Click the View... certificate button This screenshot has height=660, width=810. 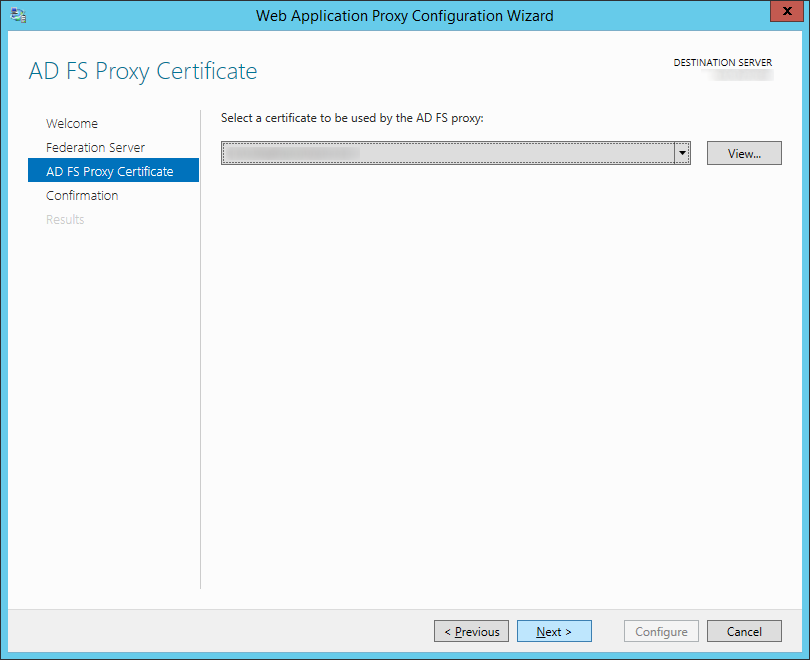pos(744,153)
